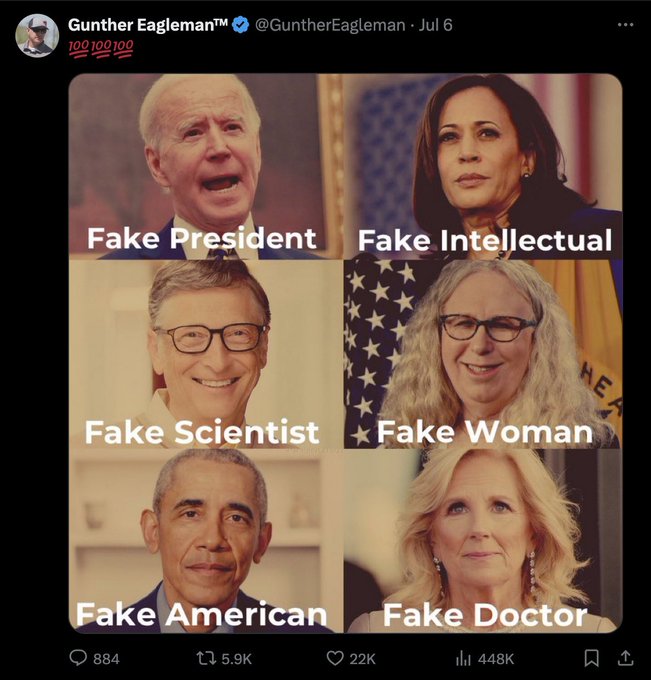Open the image panel captioned Fake American
Viewport: 651px width, 680px height.
205,540
